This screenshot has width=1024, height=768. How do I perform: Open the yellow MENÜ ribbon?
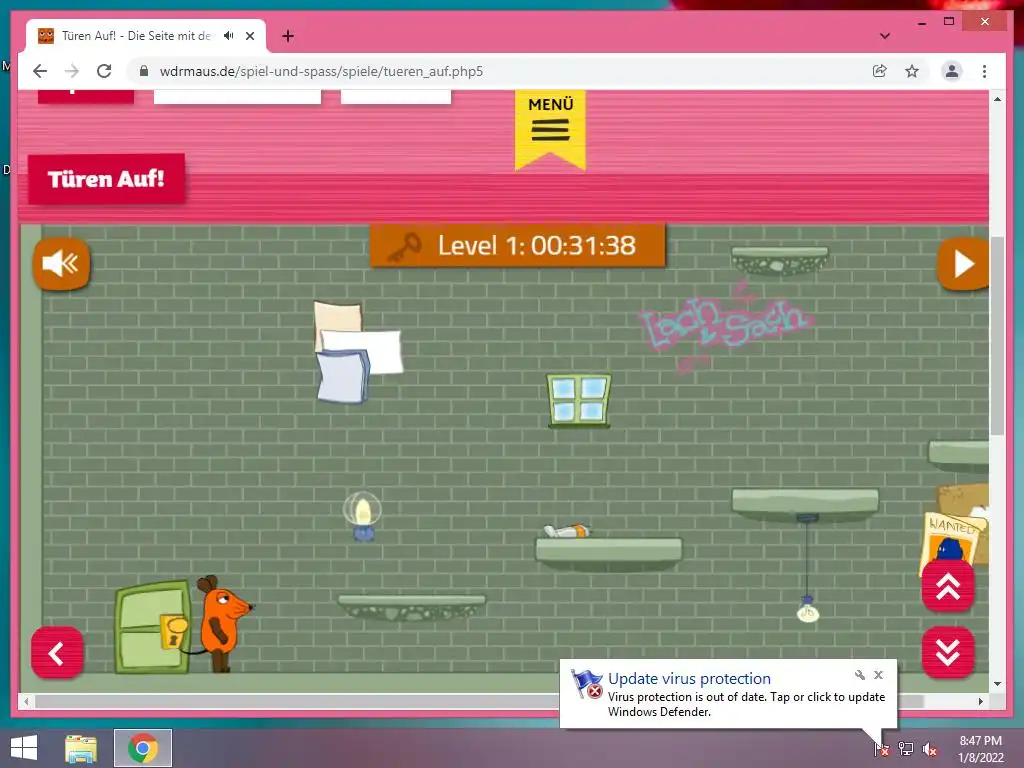click(551, 129)
